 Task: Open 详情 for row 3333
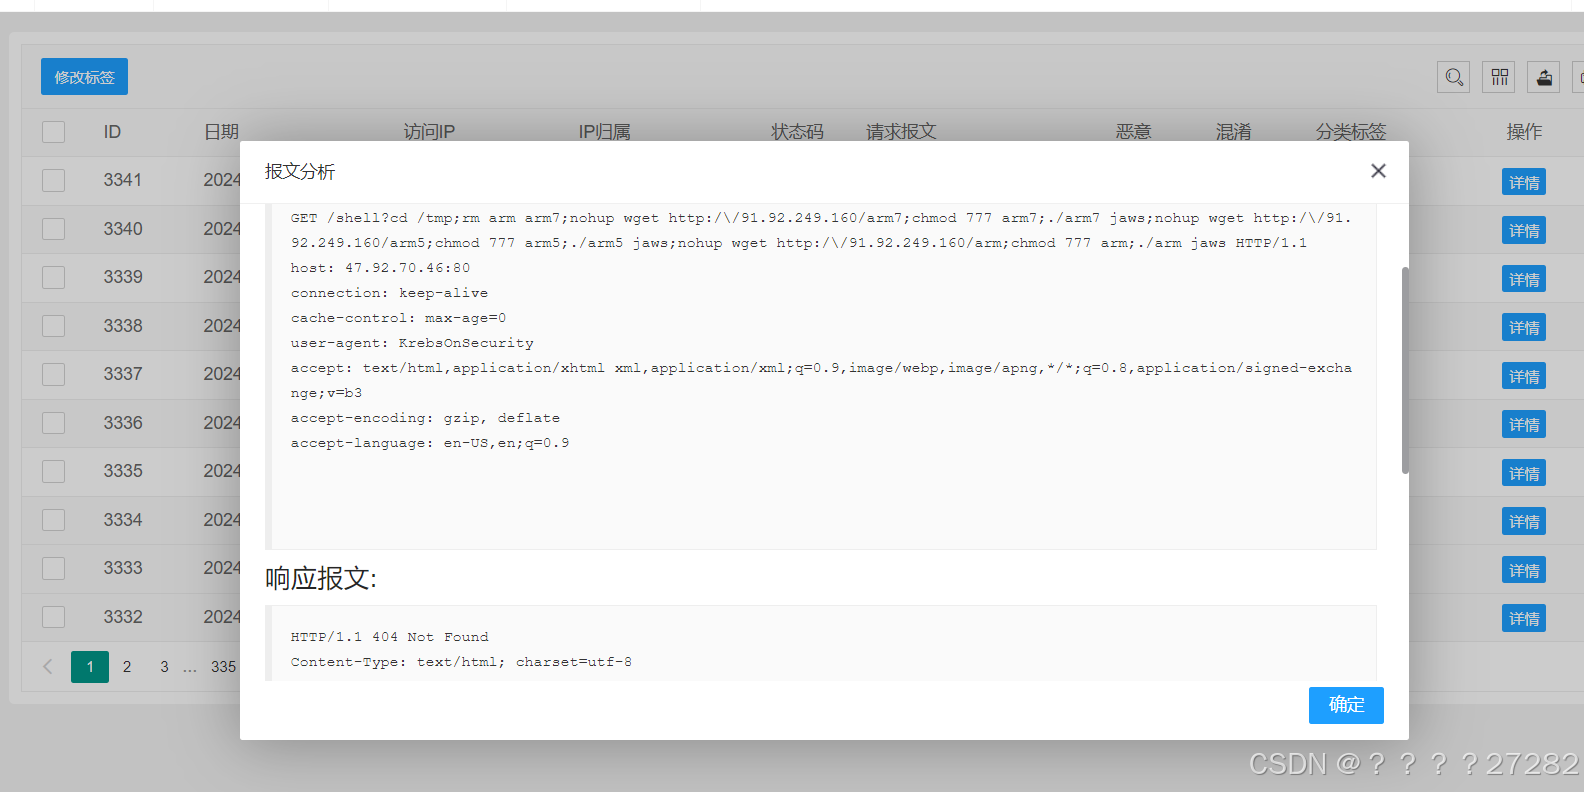point(1524,570)
